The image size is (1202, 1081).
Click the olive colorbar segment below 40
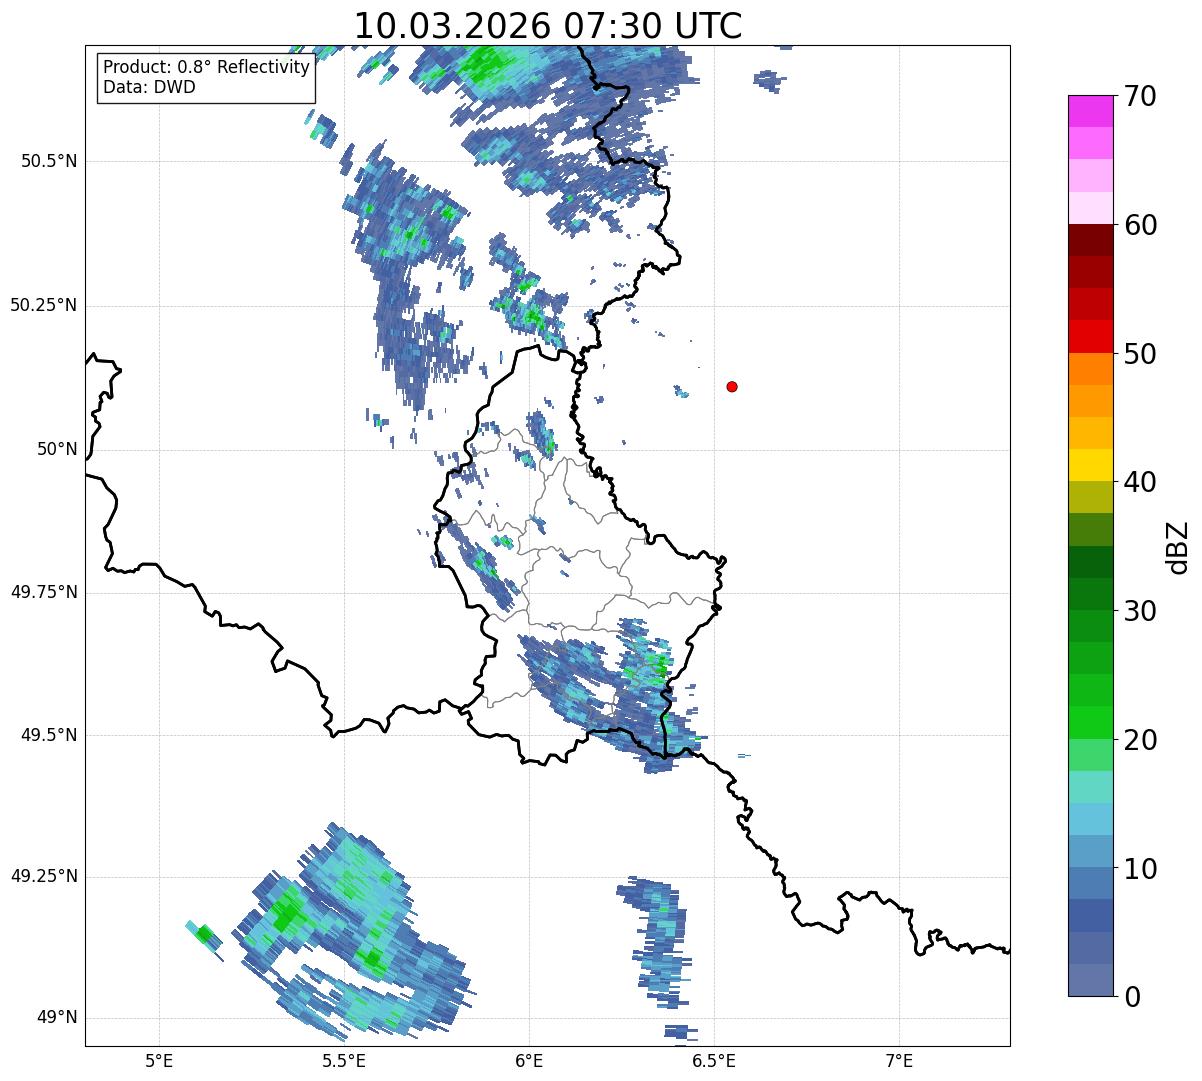coord(1090,497)
